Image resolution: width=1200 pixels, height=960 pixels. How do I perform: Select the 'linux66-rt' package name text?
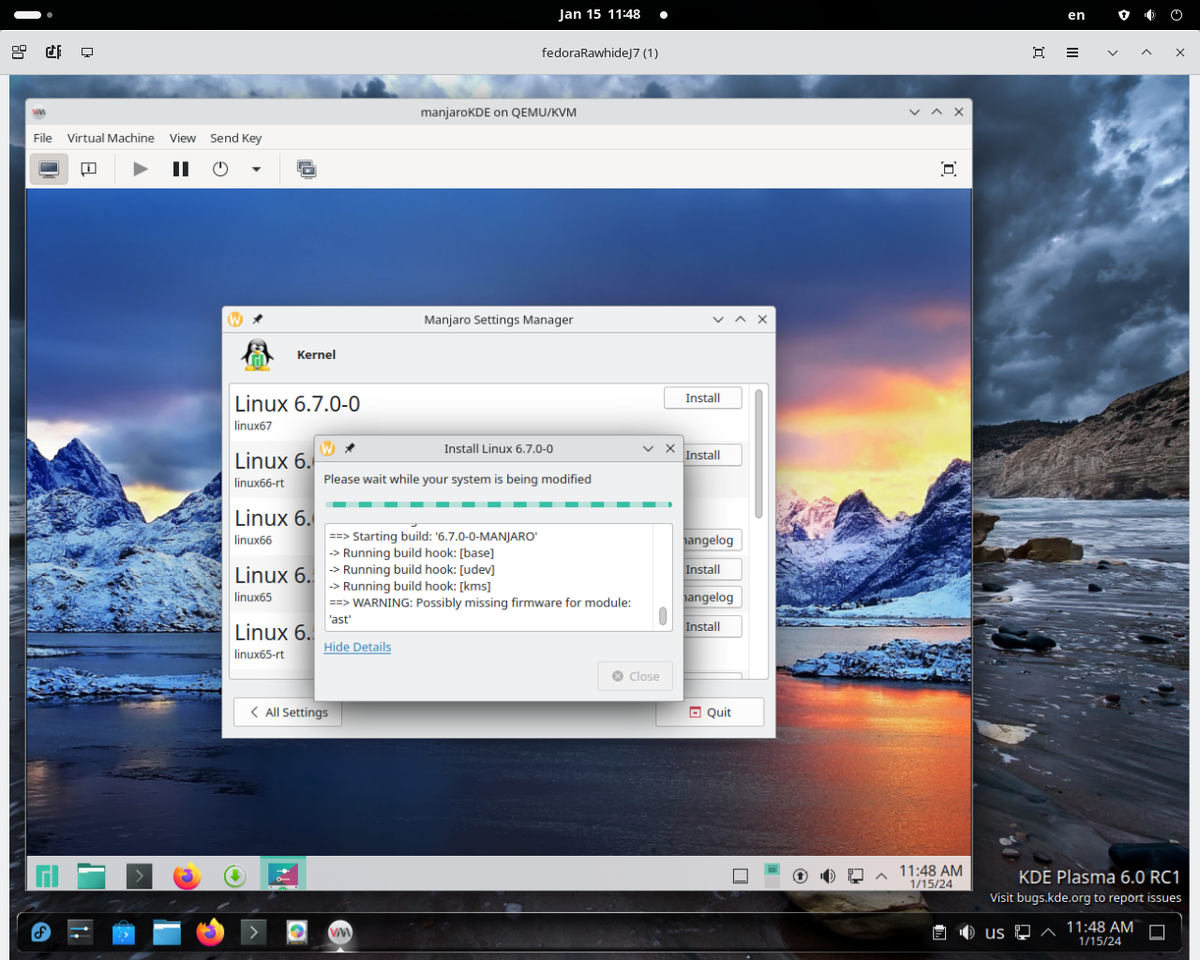pyautogui.click(x=259, y=483)
